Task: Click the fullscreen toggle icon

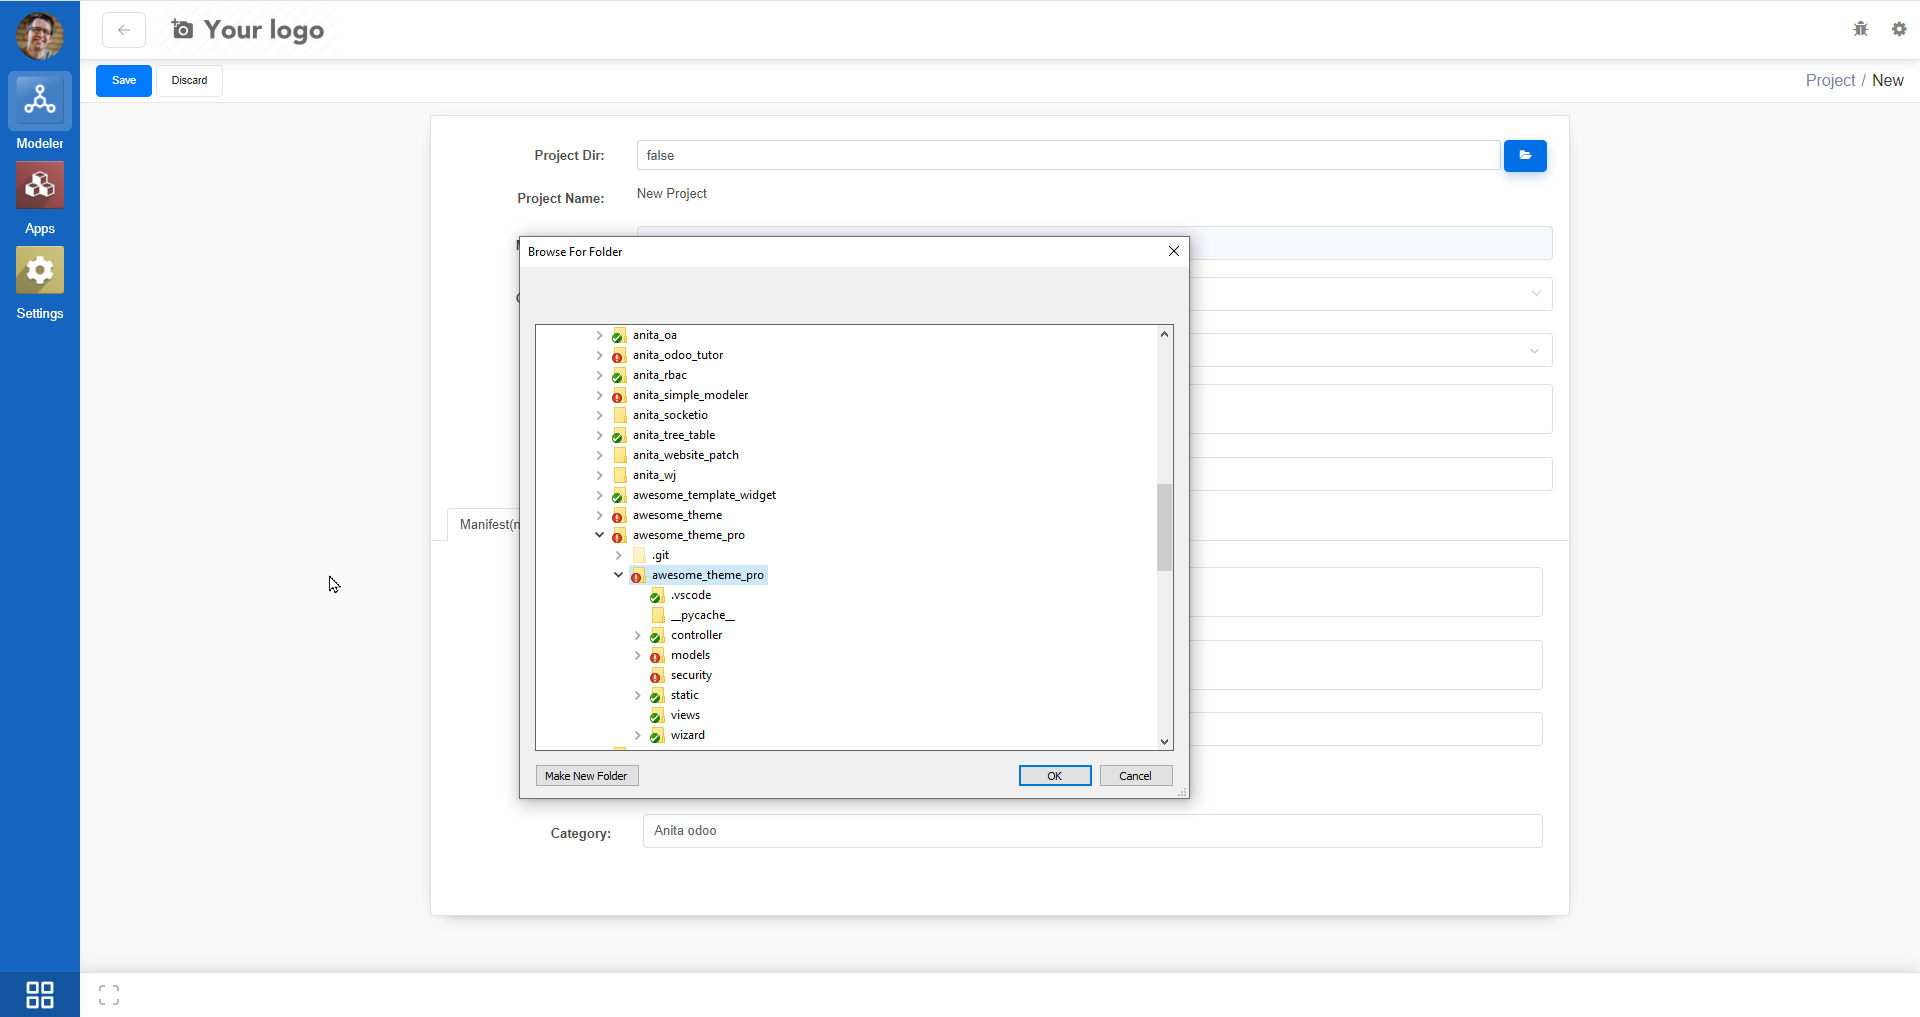Action: point(109,995)
